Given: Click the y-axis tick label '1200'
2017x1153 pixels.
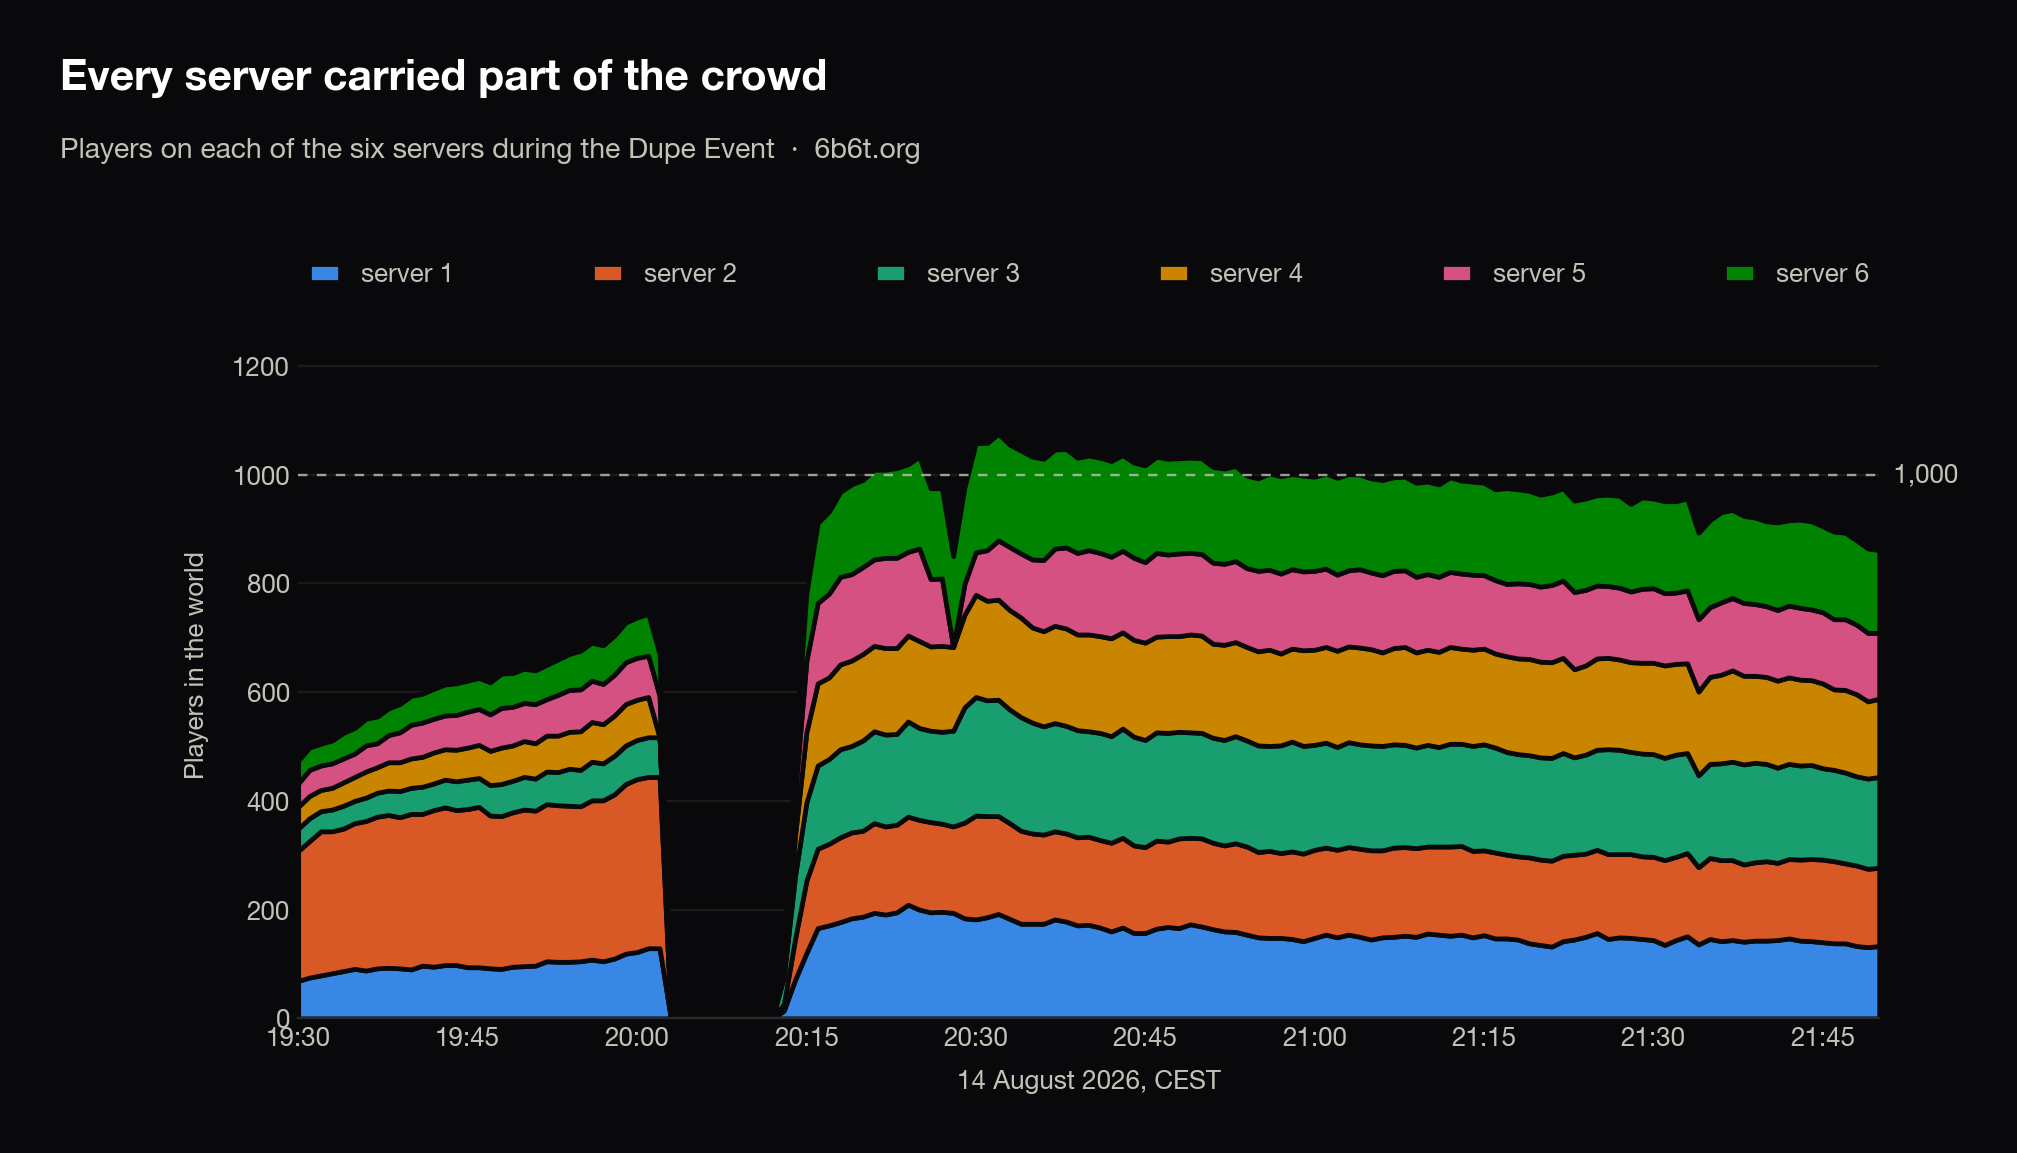Looking at the screenshot, I should pyautogui.click(x=260, y=367).
